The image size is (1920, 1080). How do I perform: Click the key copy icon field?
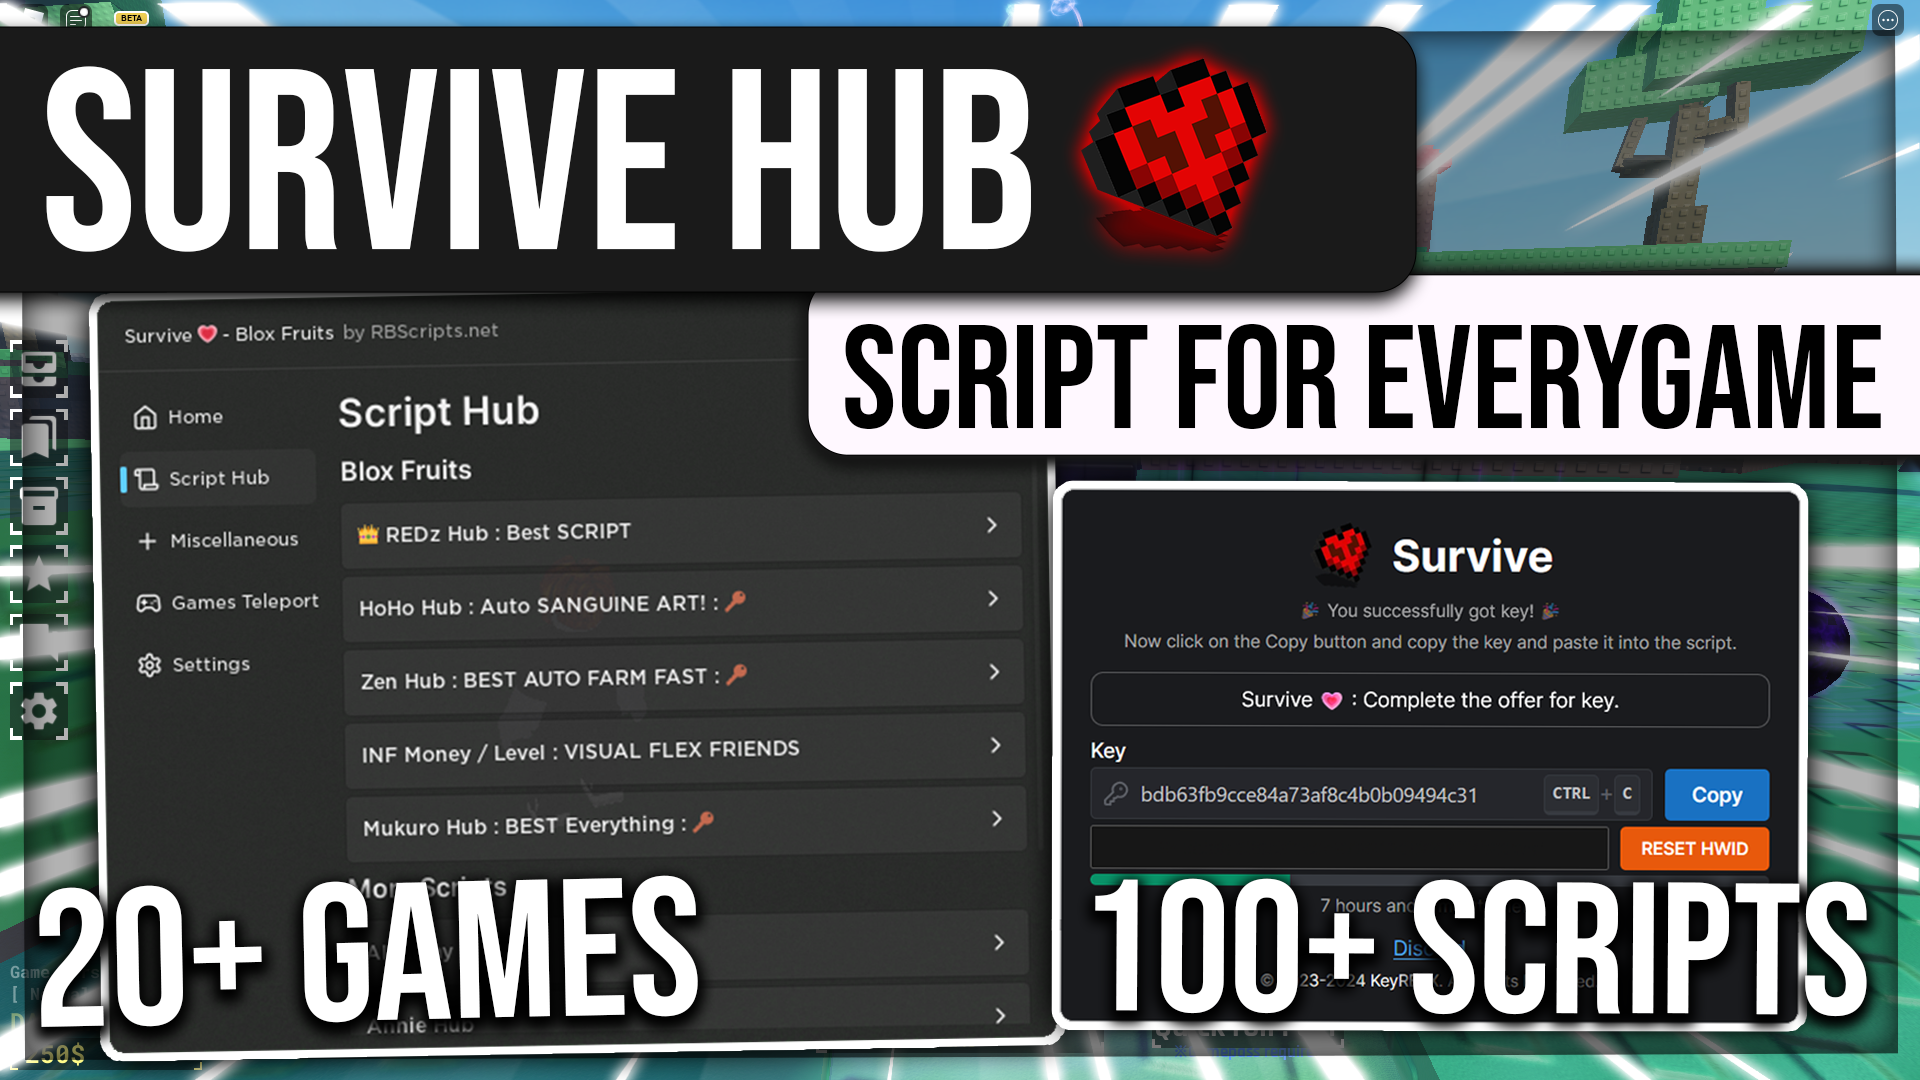coord(1120,794)
